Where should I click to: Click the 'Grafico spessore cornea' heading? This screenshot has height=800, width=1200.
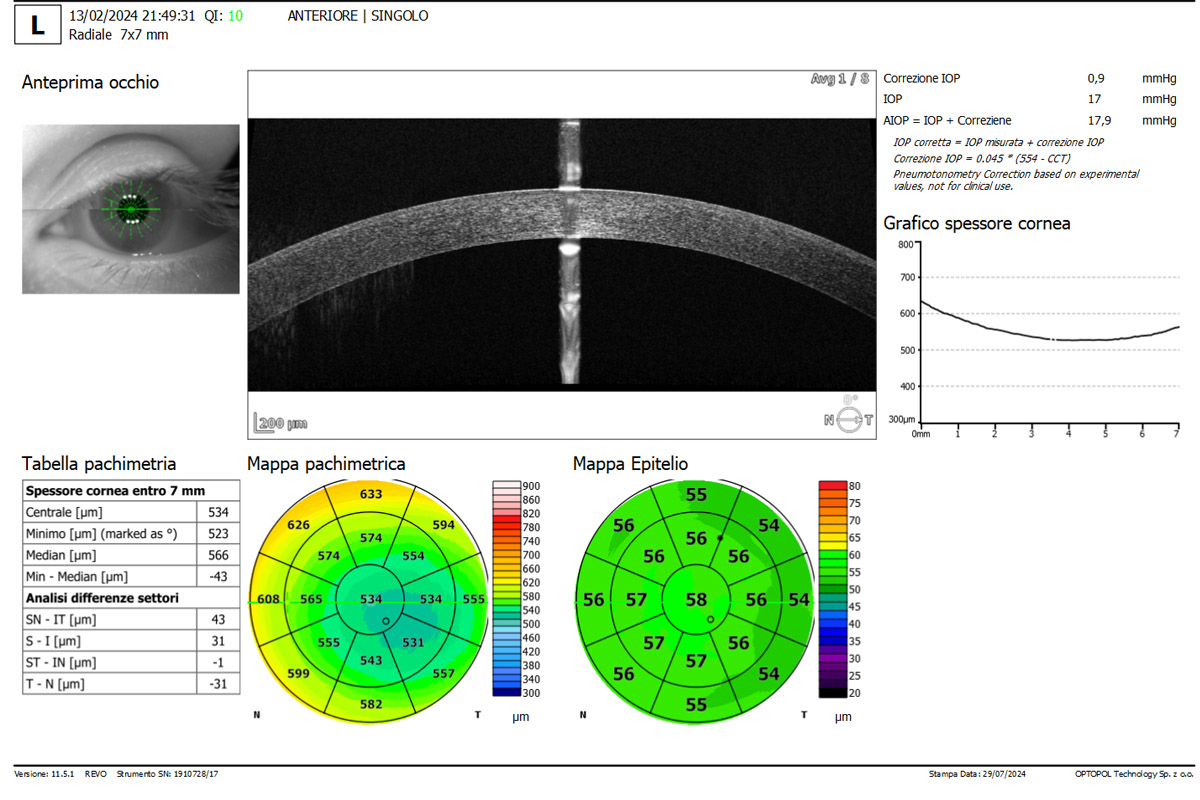click(977, 224)
